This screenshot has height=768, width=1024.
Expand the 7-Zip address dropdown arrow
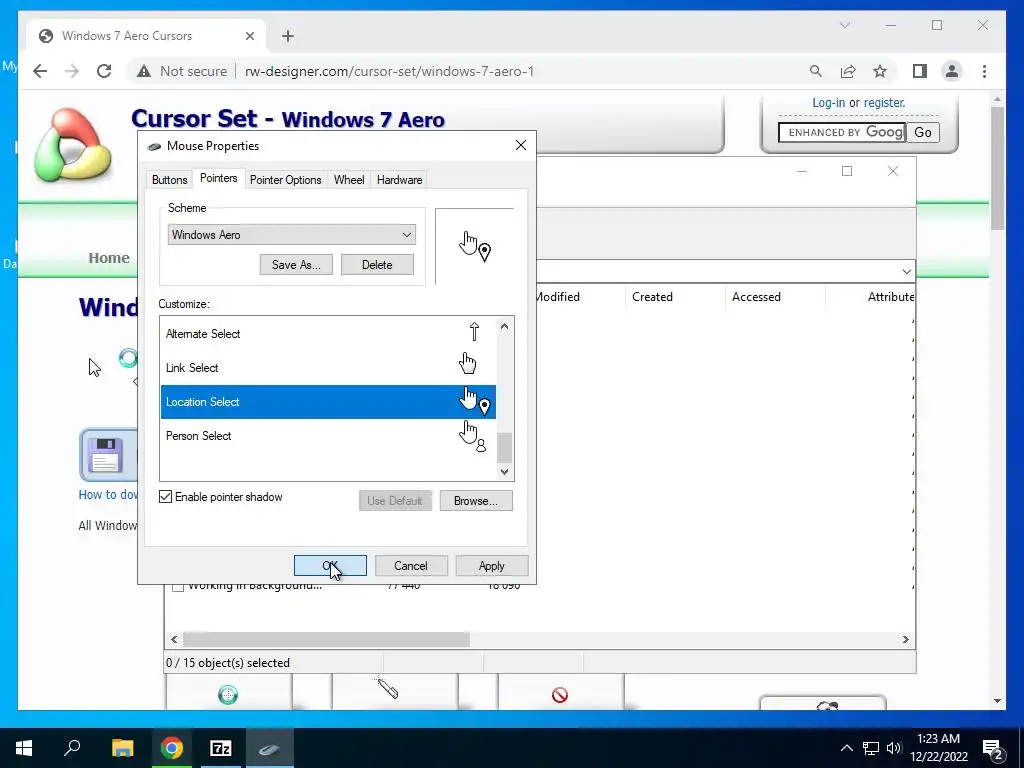tap(906, 271)
